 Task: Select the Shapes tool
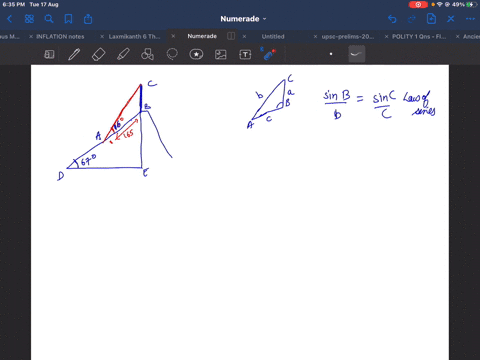point(147,54)
